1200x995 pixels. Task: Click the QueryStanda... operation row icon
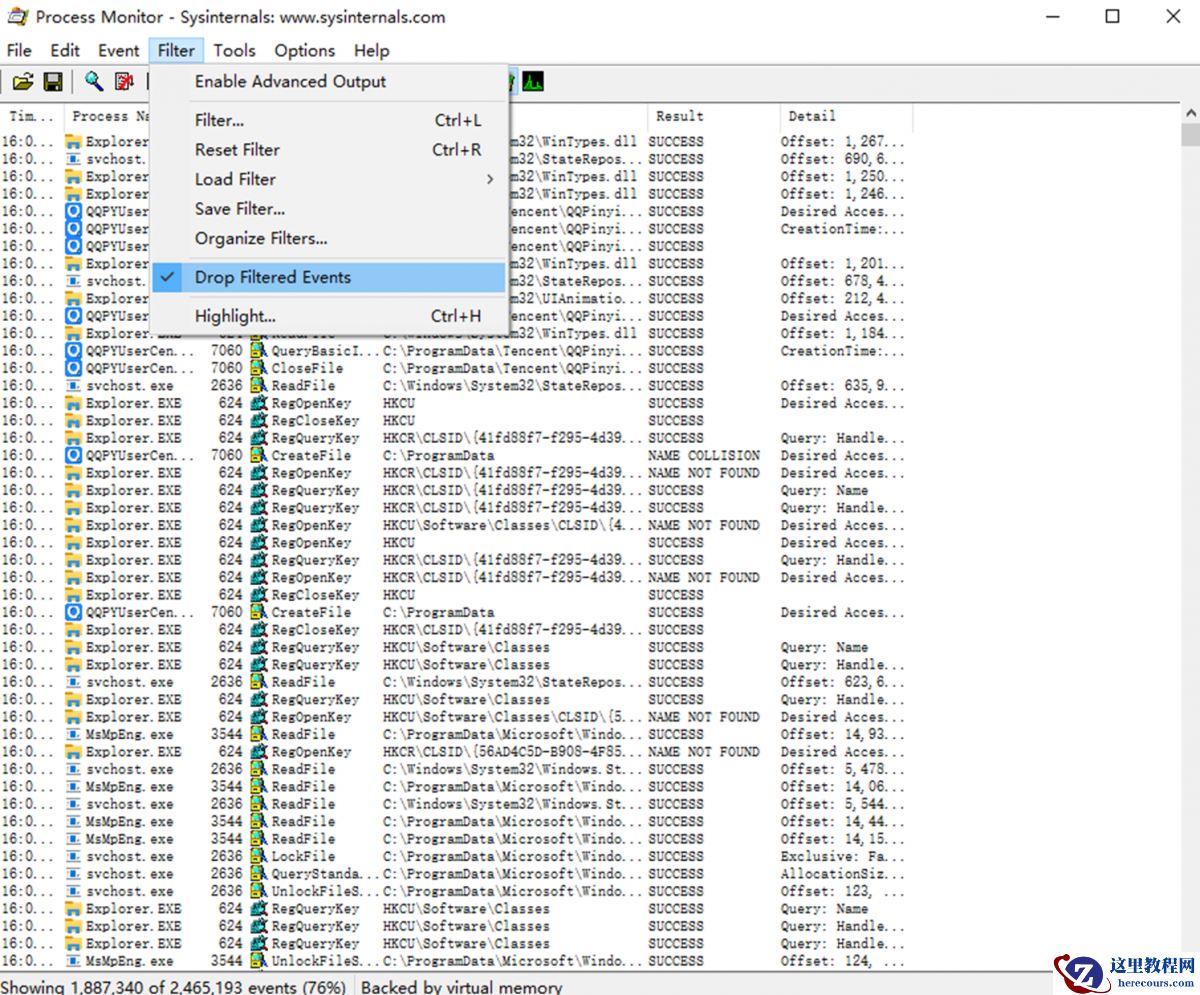point(258,874)
